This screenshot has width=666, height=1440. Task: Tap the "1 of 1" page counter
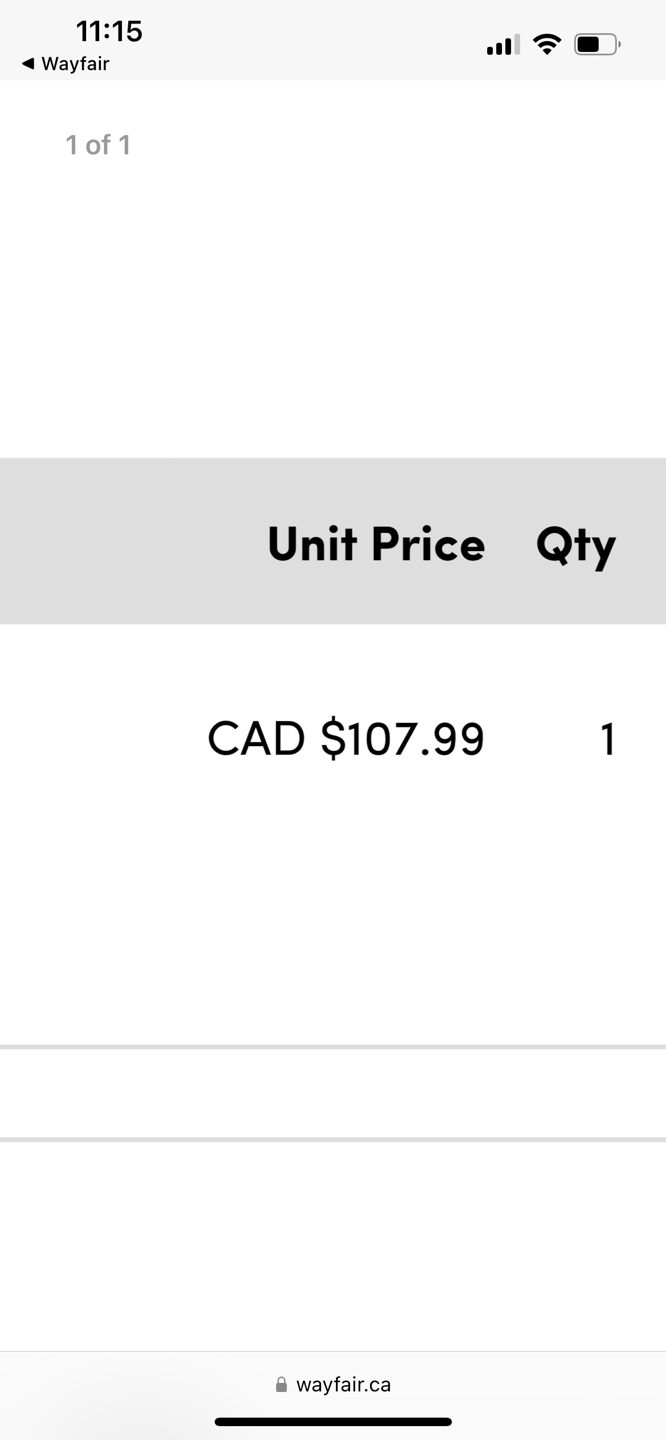click(98, 145)
